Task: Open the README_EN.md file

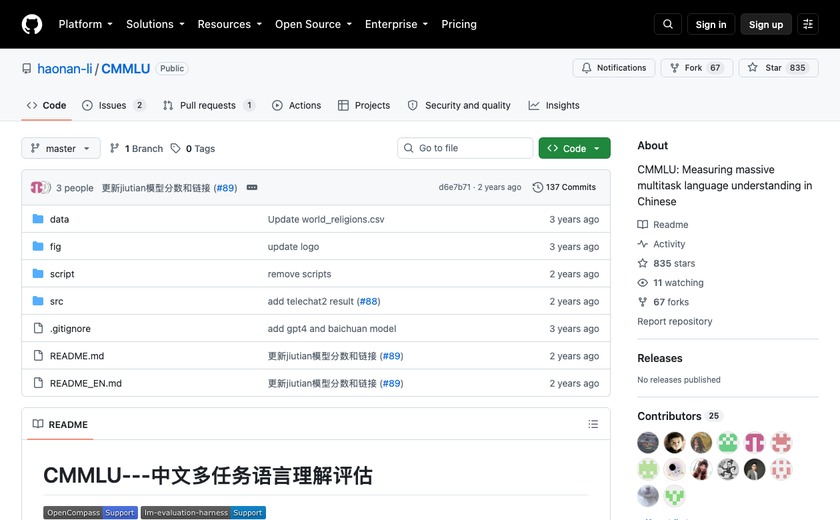Action: (86, 383)
